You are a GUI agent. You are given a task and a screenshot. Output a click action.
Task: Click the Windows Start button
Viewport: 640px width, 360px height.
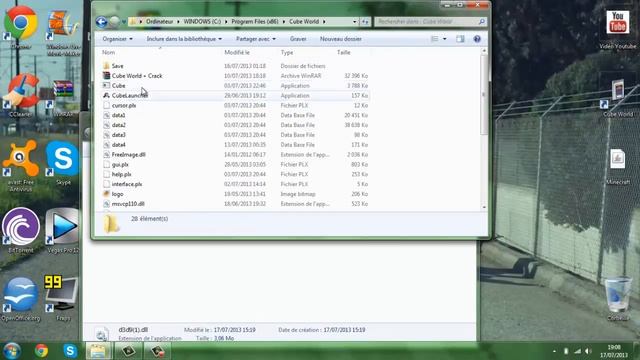pos(11,351)
